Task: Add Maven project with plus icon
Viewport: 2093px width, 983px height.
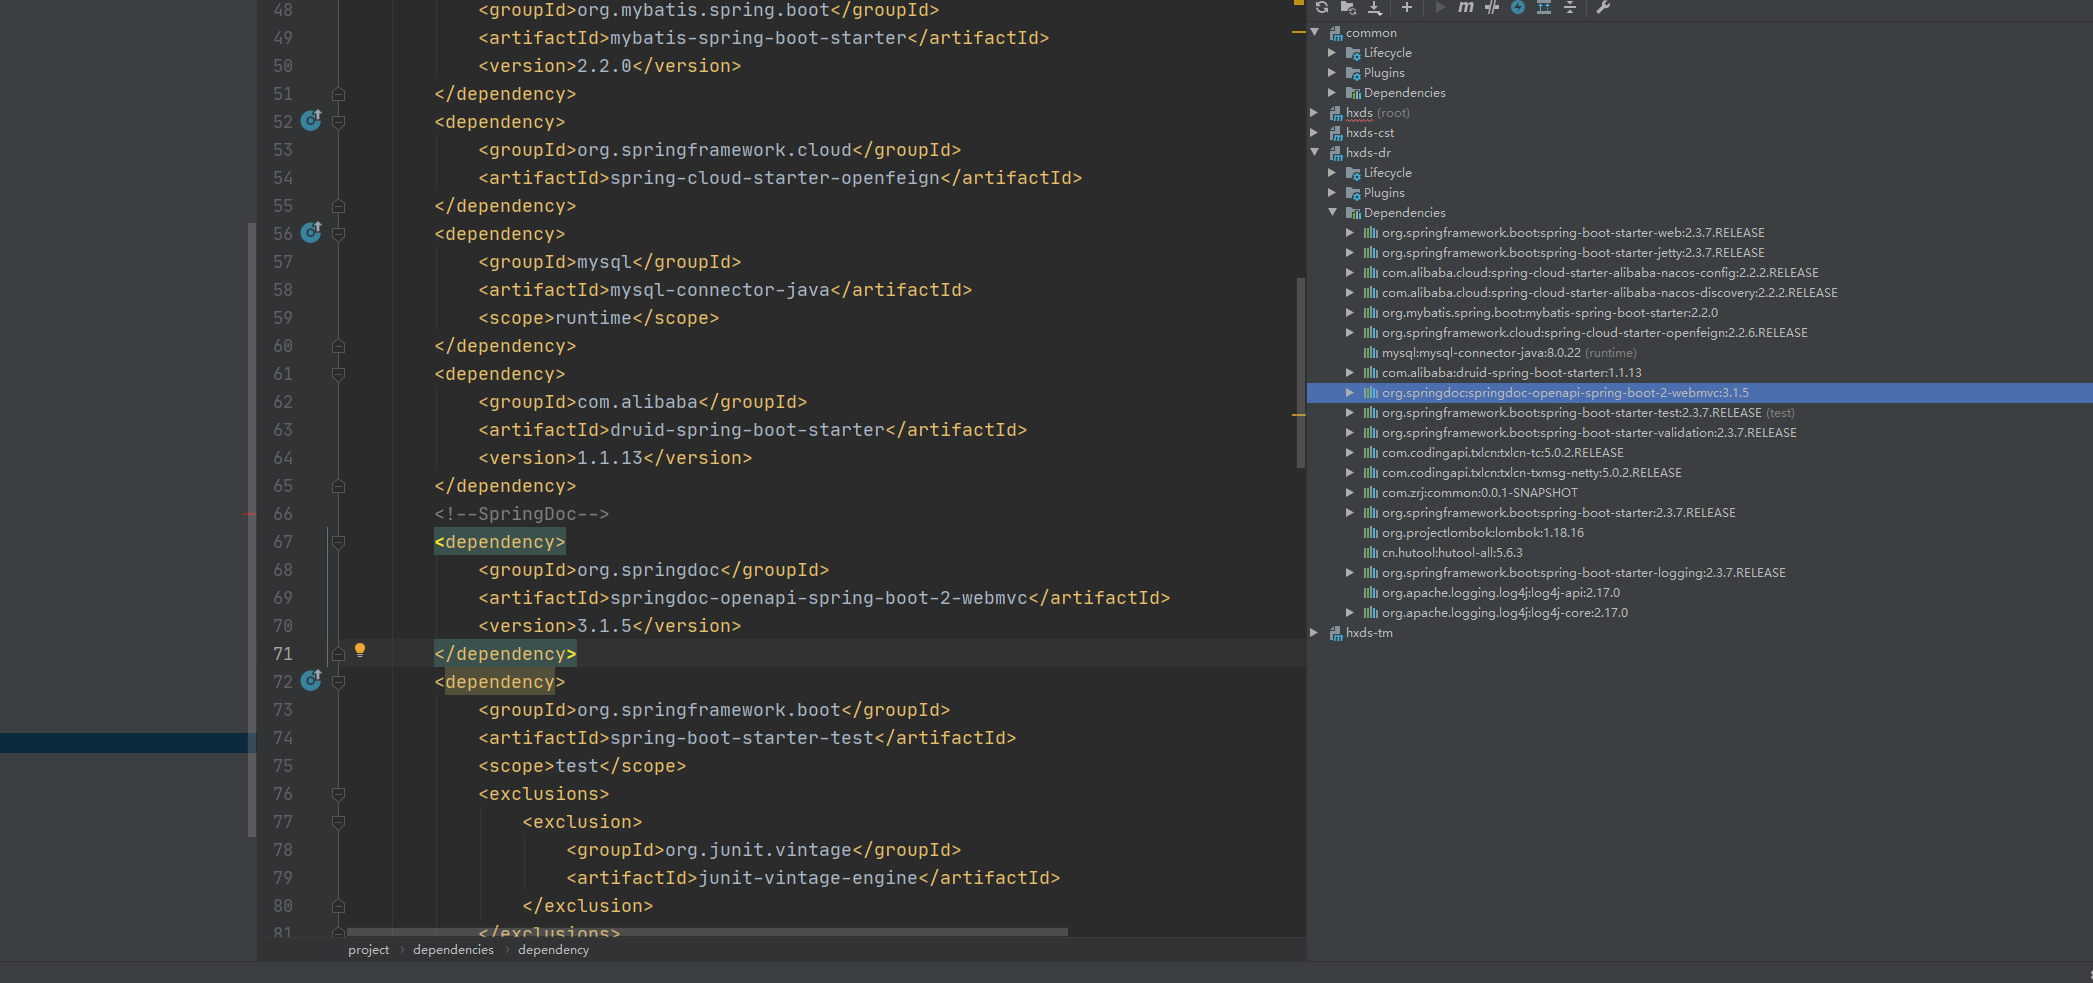Action: 1407,7
